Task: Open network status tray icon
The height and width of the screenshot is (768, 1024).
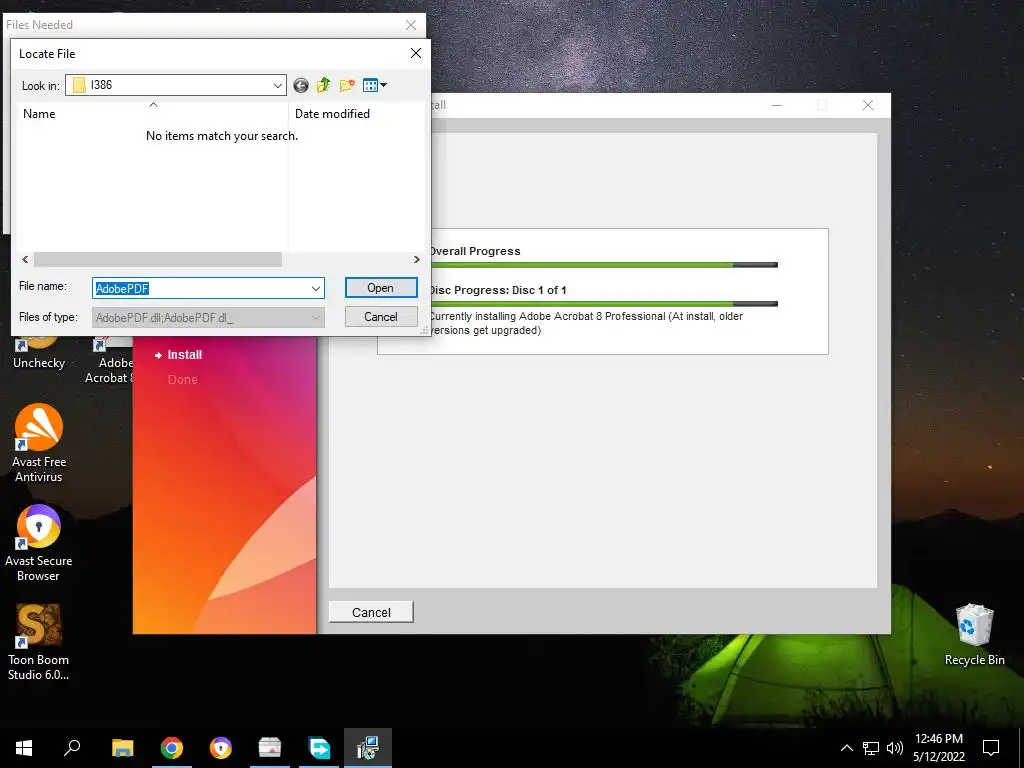Action: pyautogui.click(x=871, y=748)
